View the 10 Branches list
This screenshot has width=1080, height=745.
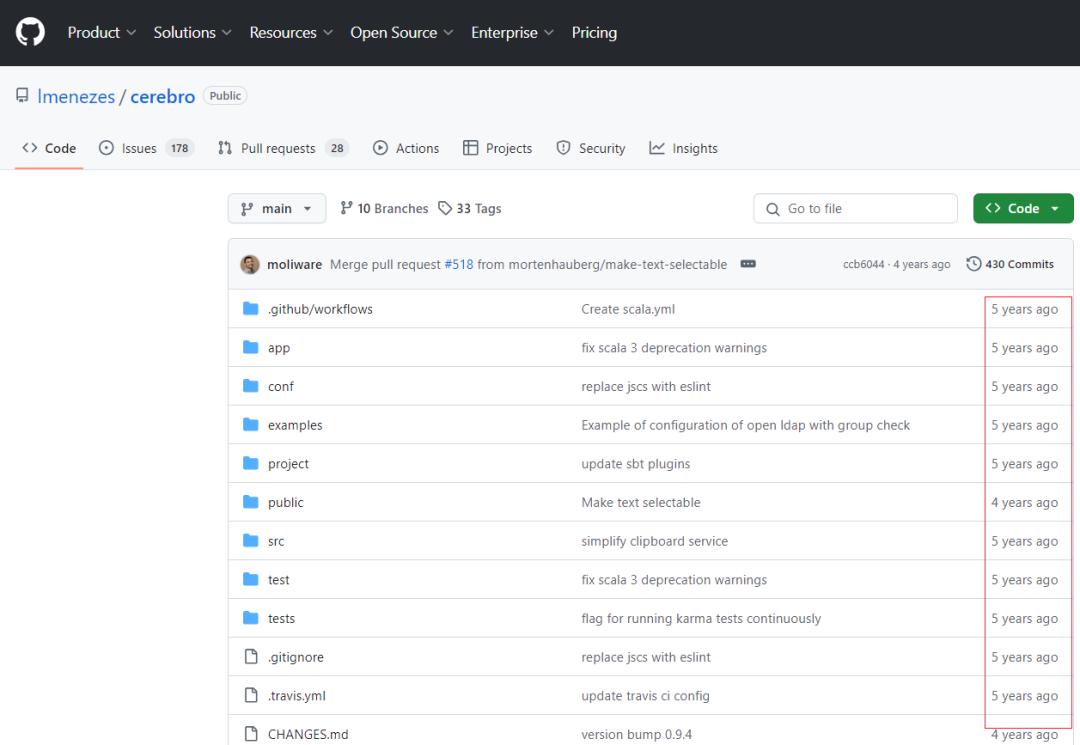(384, 209)
